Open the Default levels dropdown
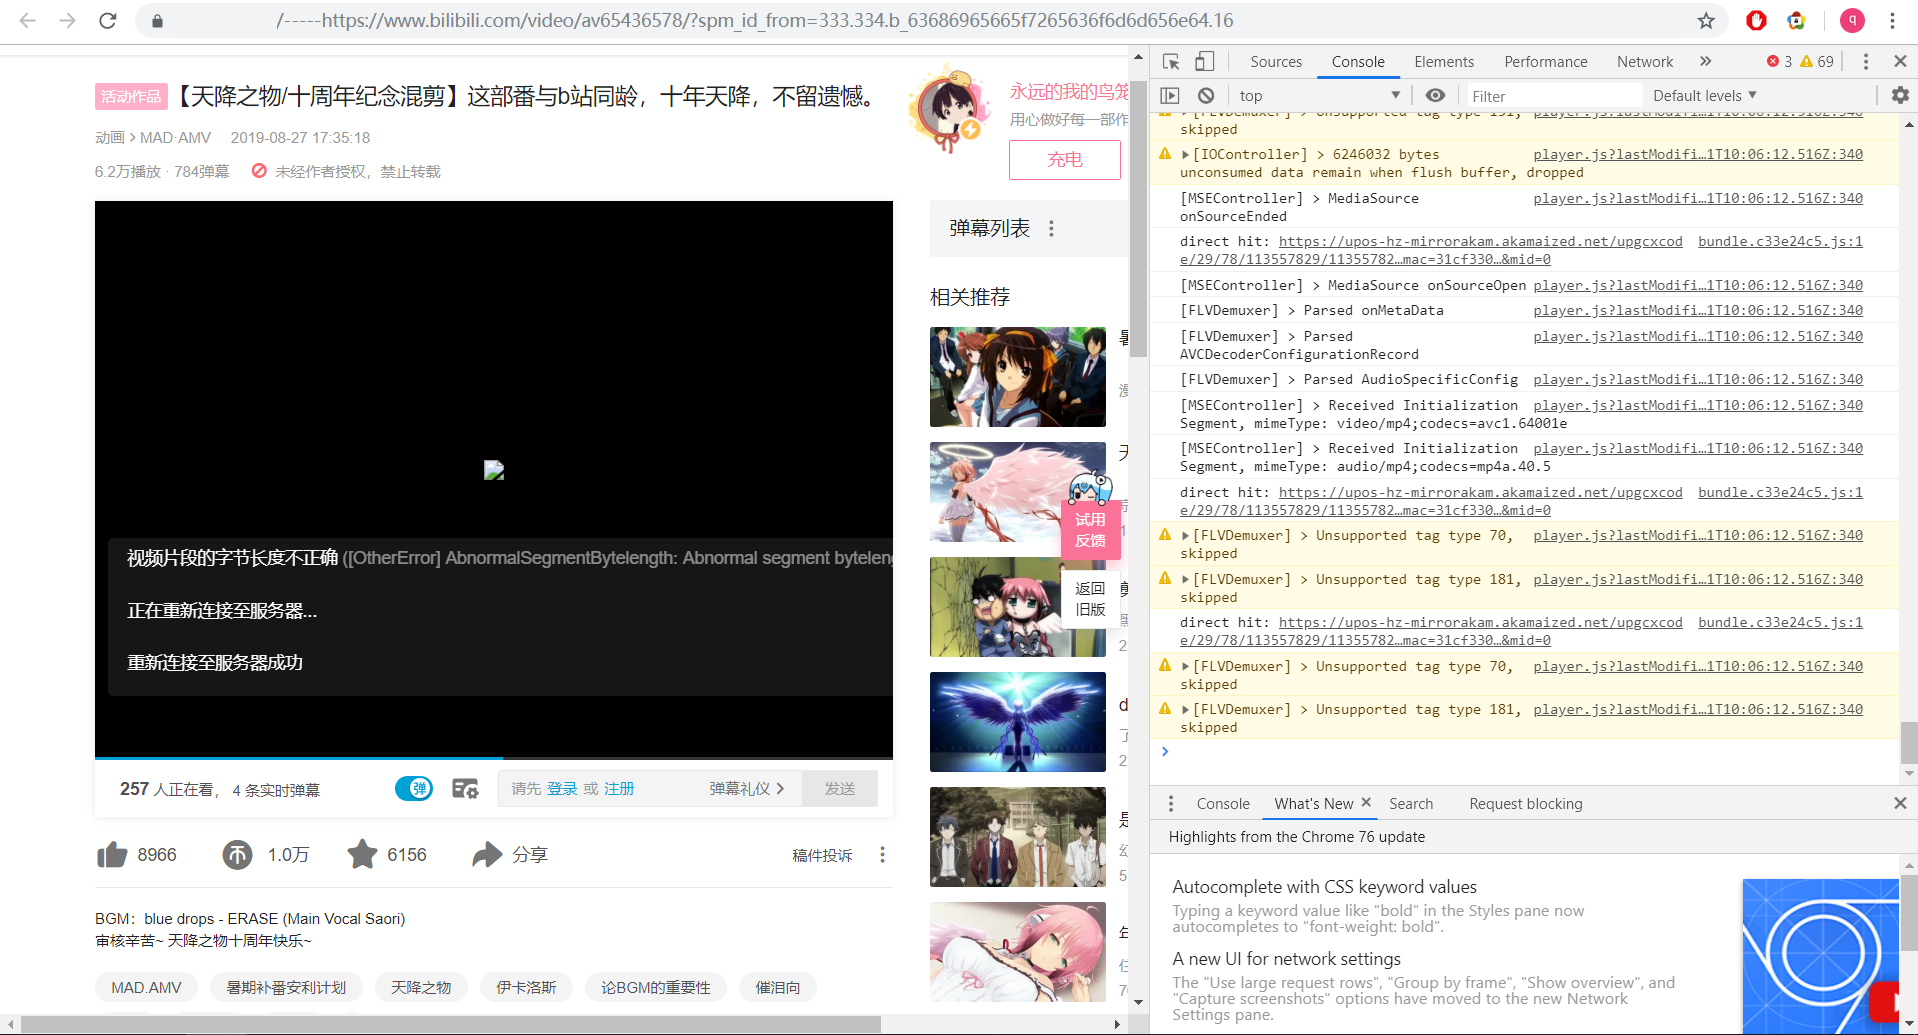The image size is (1918, 1035). [1703, 95]
